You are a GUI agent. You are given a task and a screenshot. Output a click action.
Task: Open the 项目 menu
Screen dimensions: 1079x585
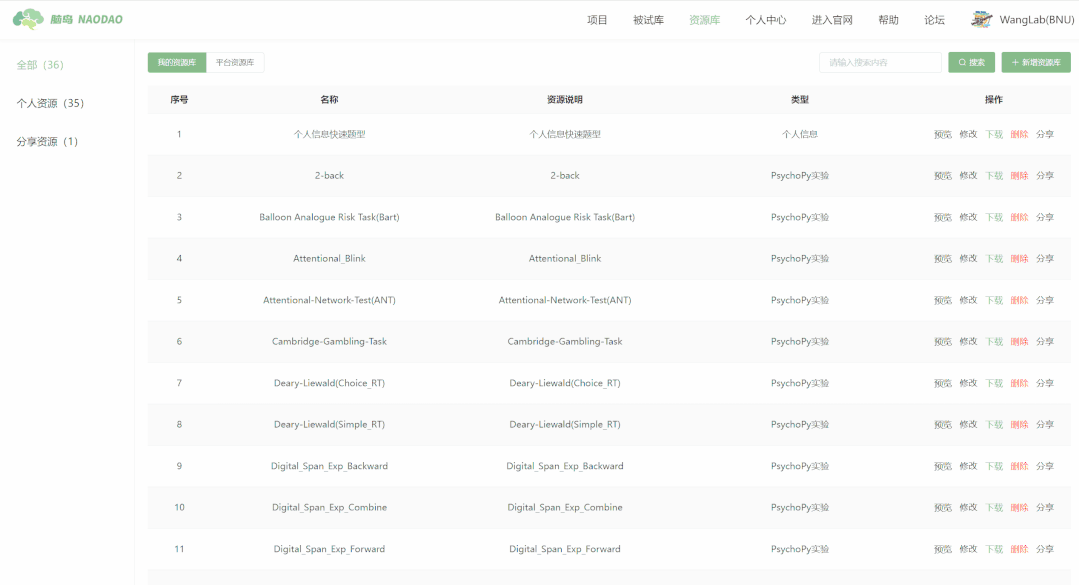pyautogui.click(x=597, y=20)
